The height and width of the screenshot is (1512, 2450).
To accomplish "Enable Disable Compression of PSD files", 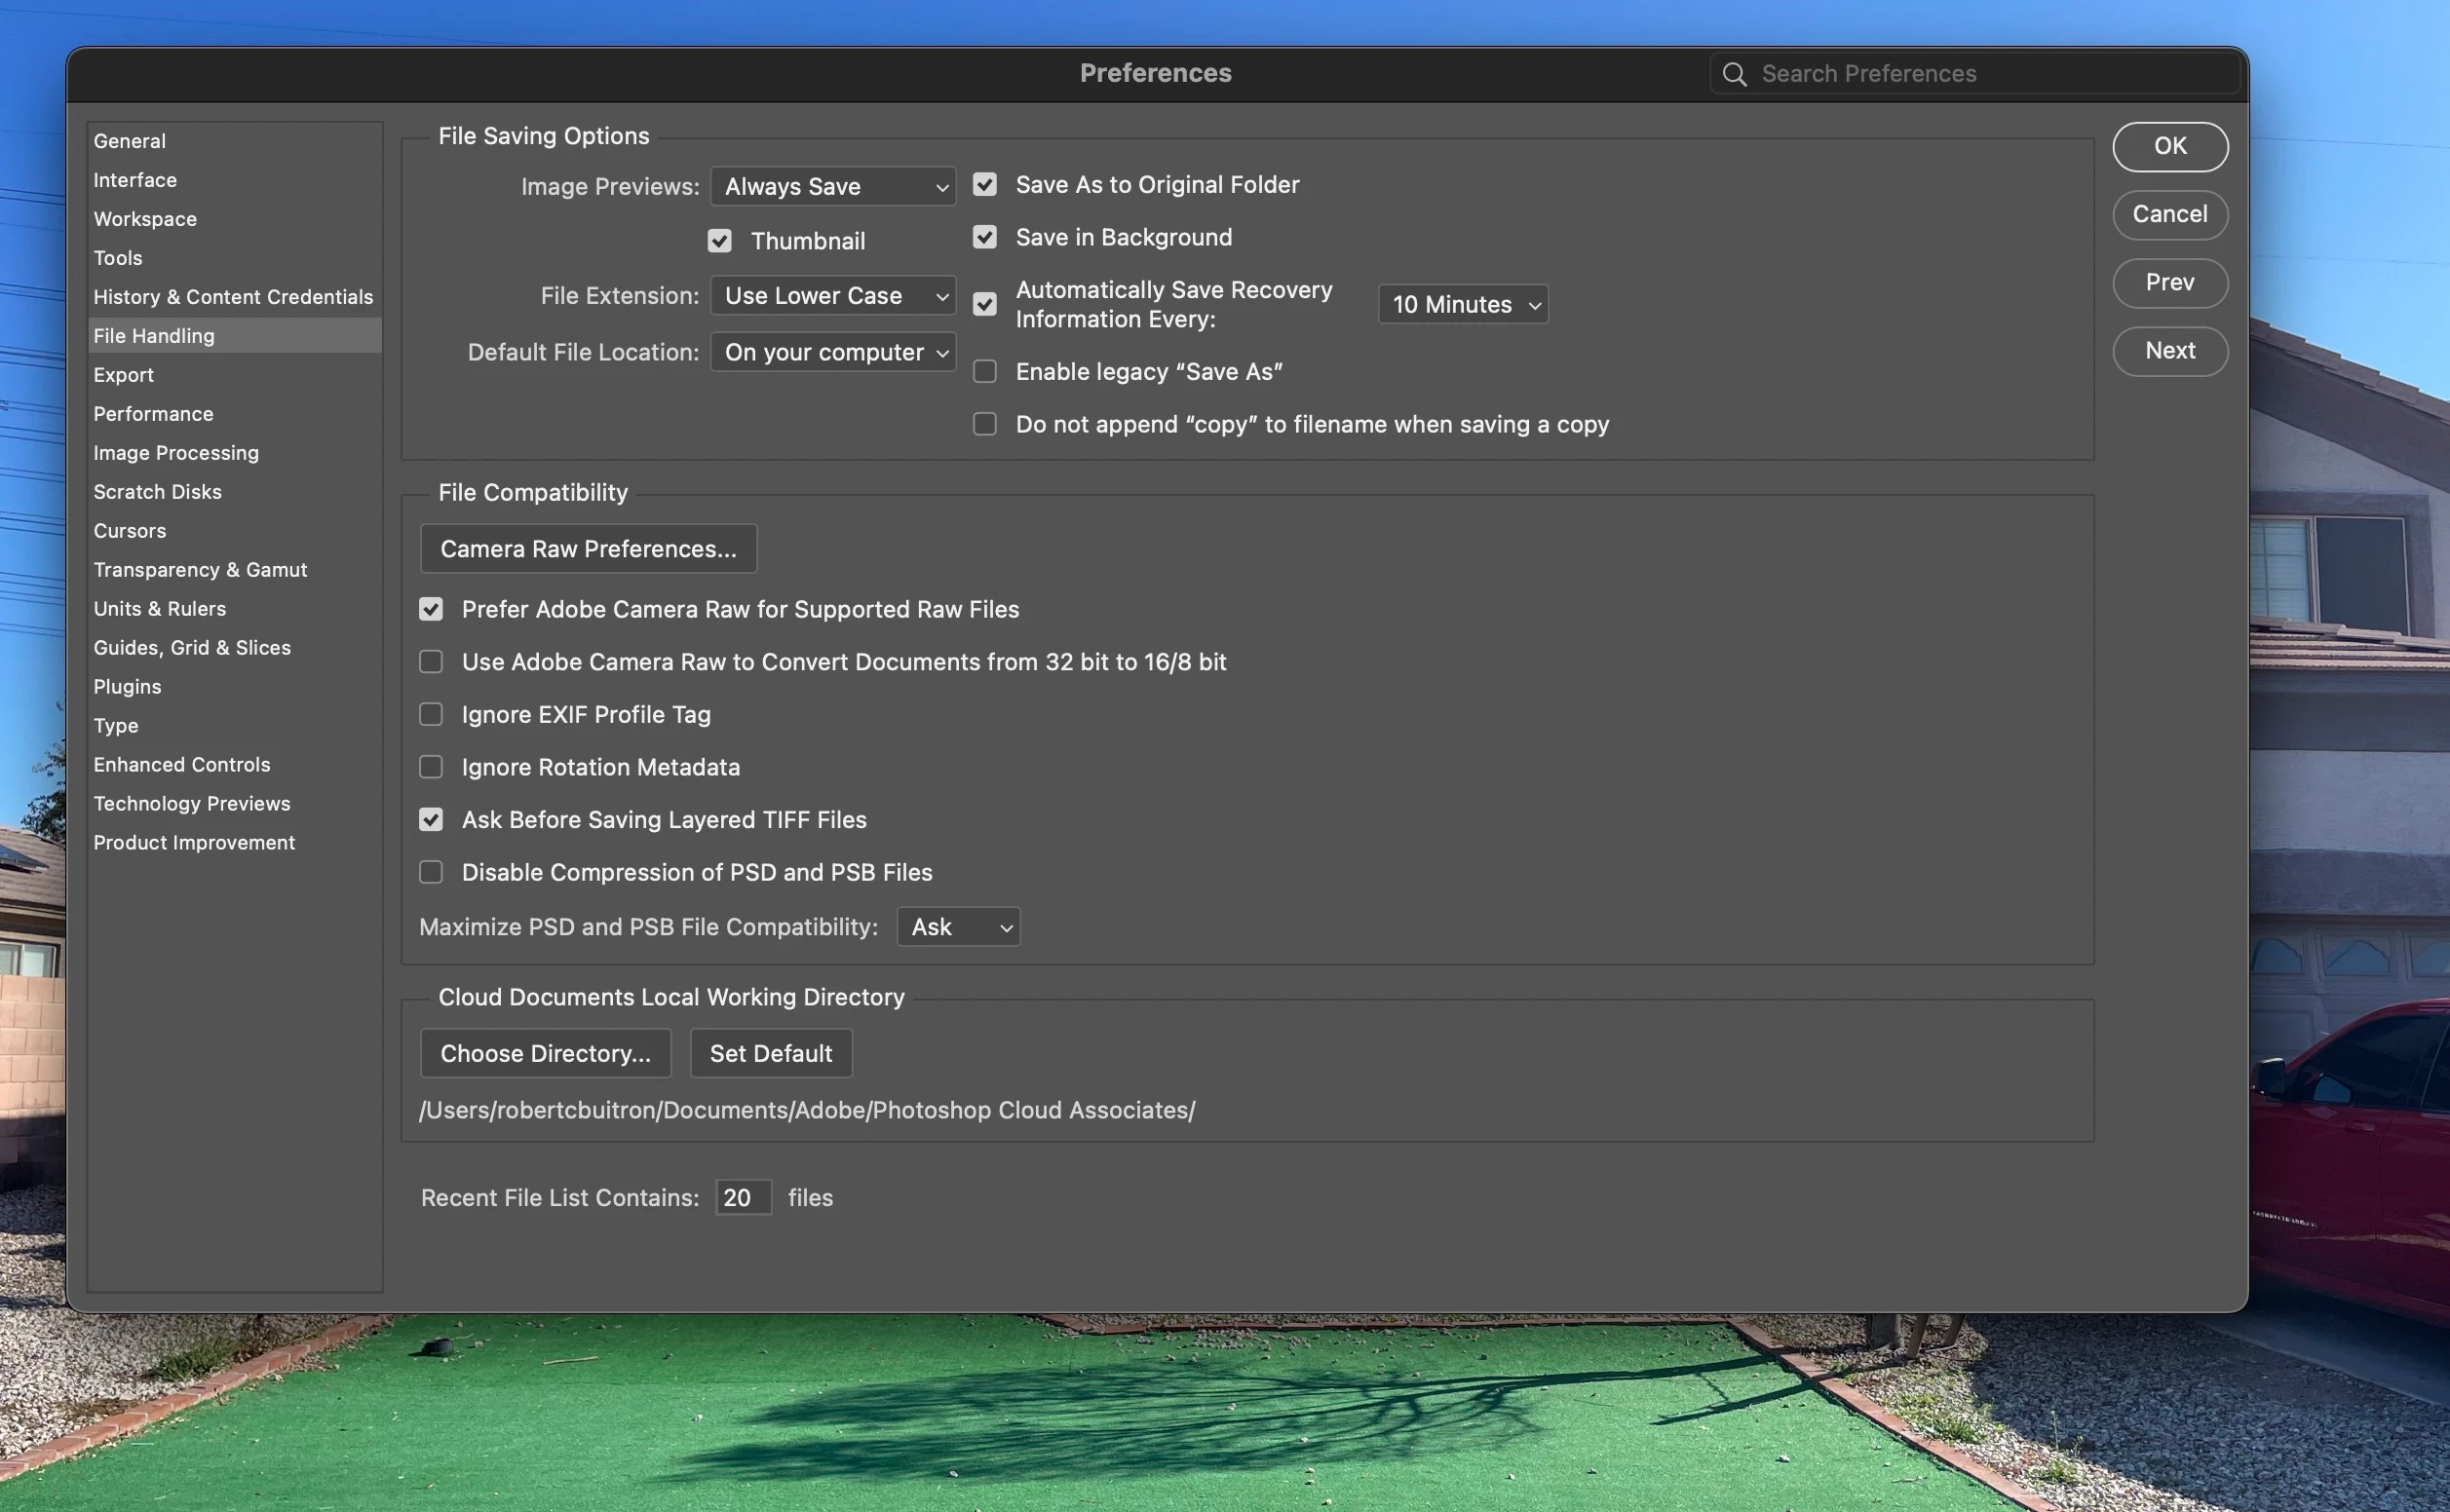I will coord(431,872).
